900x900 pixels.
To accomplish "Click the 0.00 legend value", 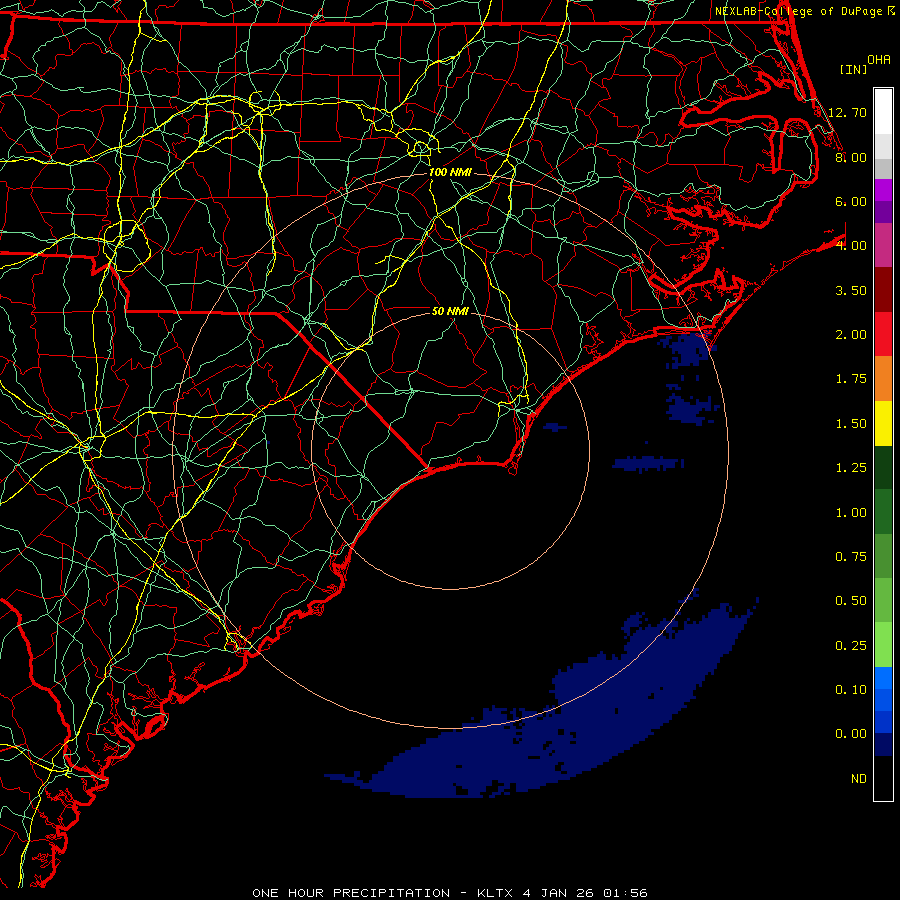I will 851,734.
